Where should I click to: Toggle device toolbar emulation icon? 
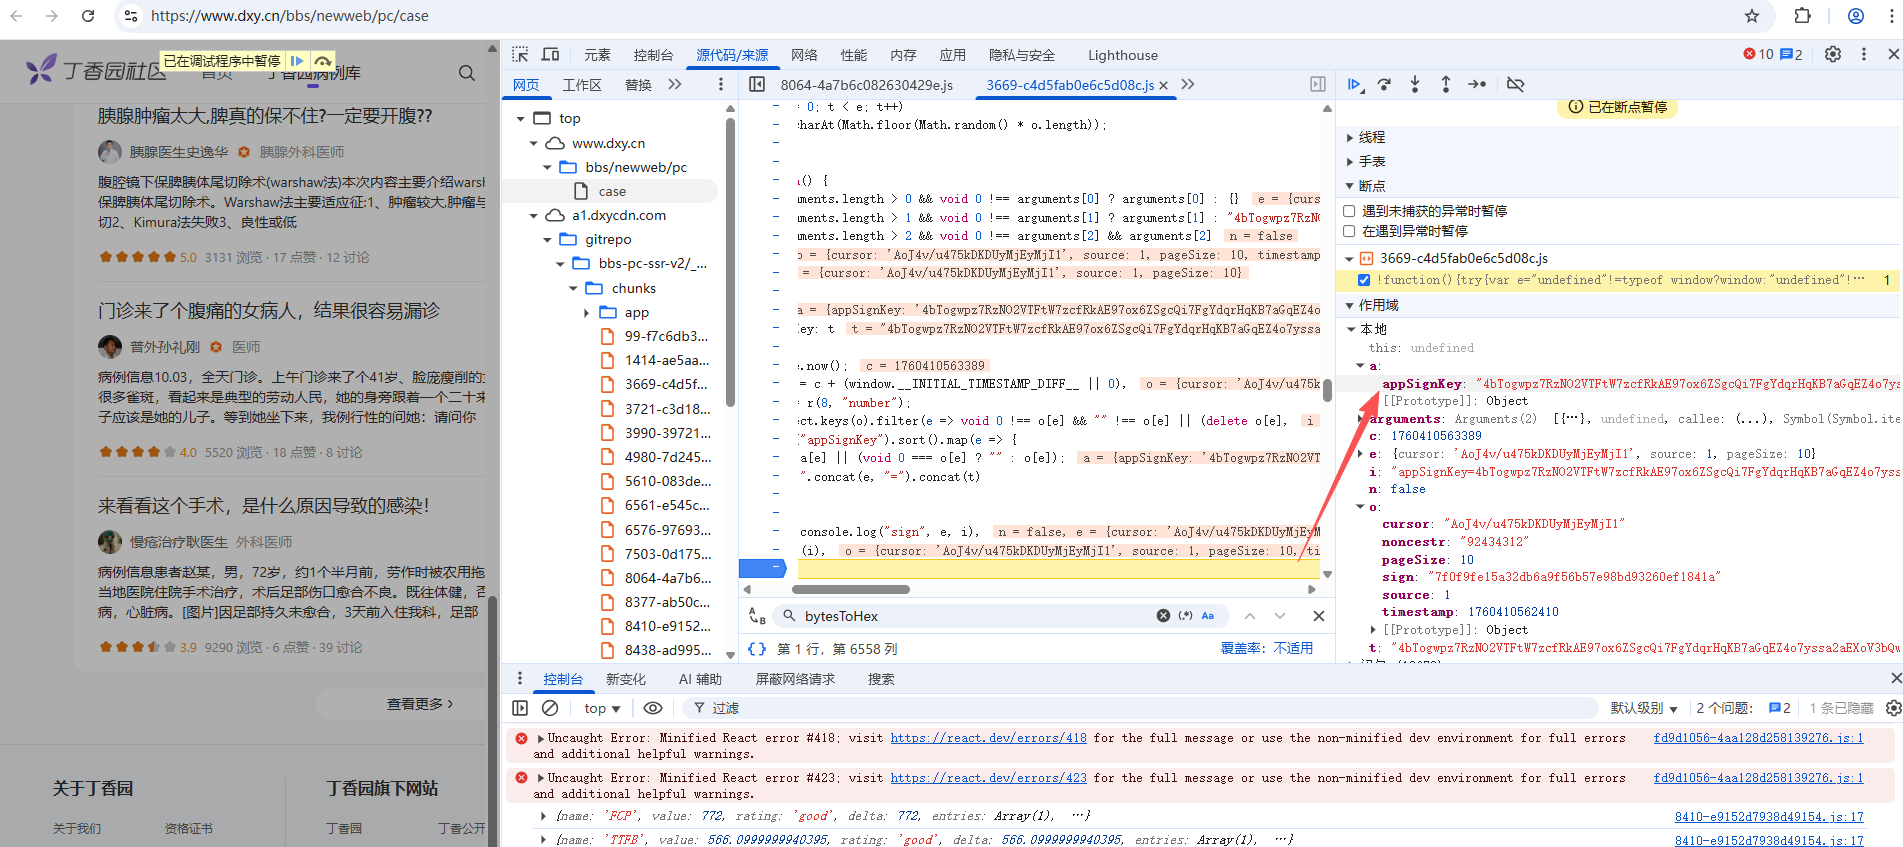(550, 55)
